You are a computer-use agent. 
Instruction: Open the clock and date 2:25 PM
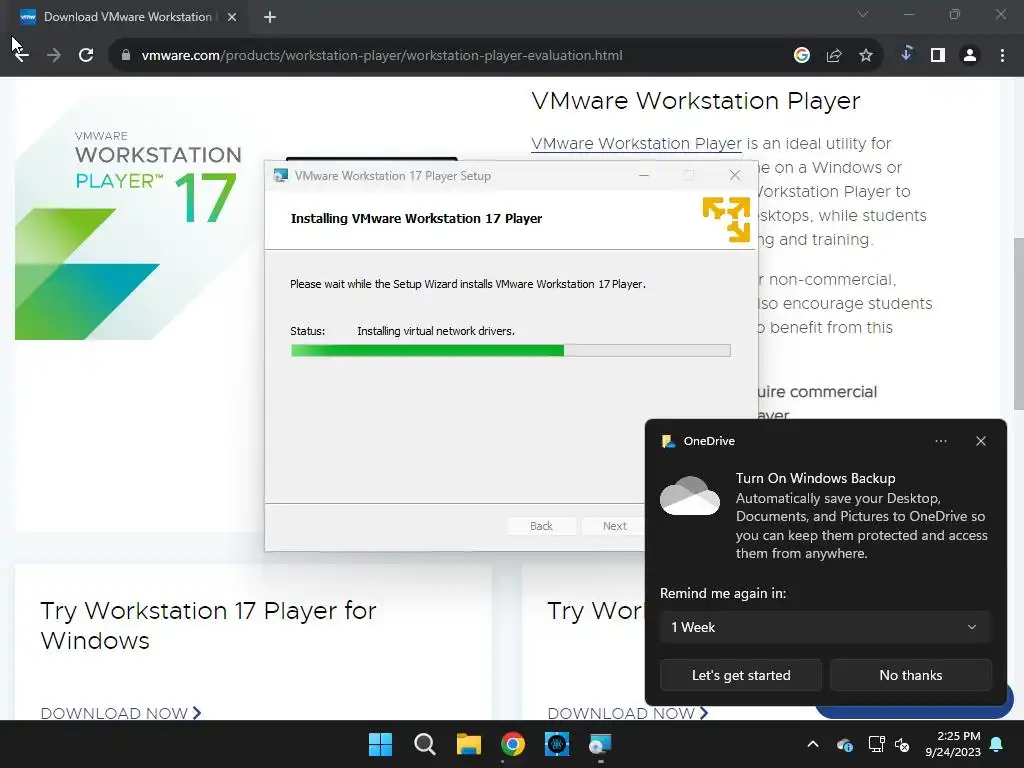953,744
